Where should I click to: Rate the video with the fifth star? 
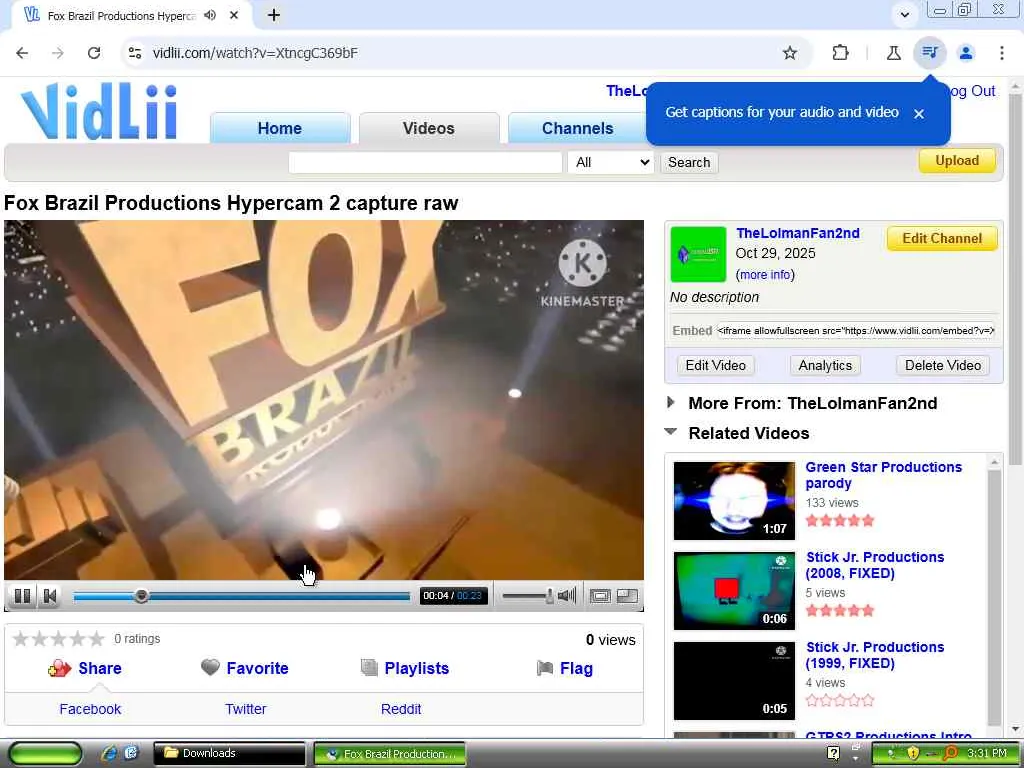[97, 638]
